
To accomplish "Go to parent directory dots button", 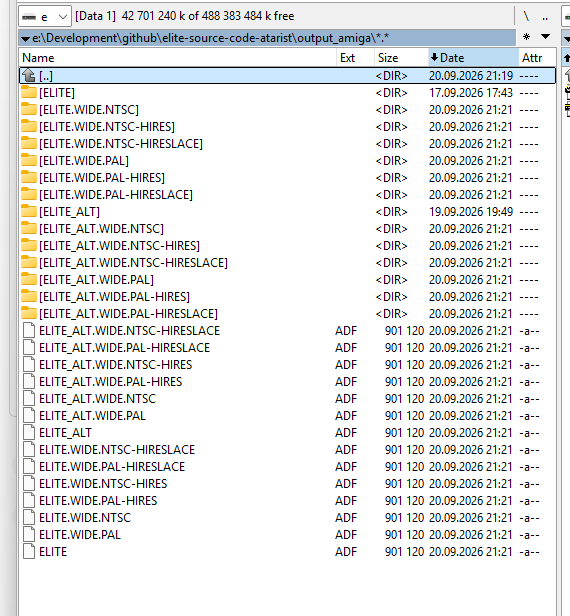I will tap(545, 17).
